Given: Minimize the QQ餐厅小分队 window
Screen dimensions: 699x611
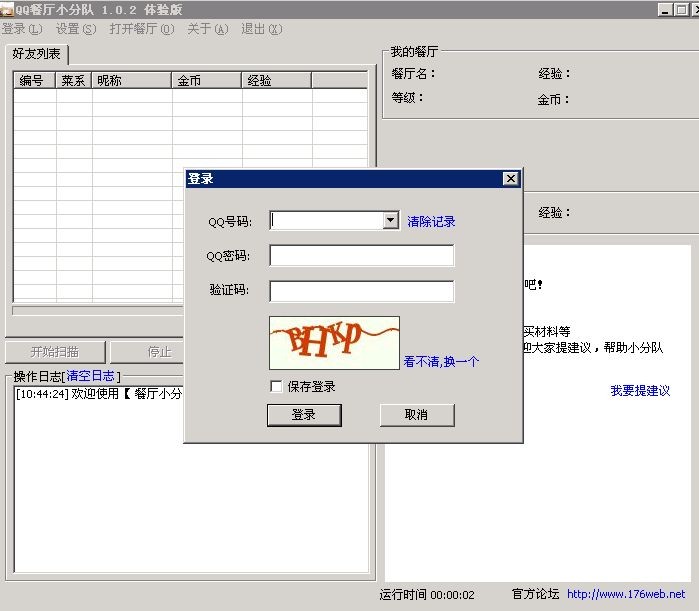Looking at the screenshot, I should (665, 9).
